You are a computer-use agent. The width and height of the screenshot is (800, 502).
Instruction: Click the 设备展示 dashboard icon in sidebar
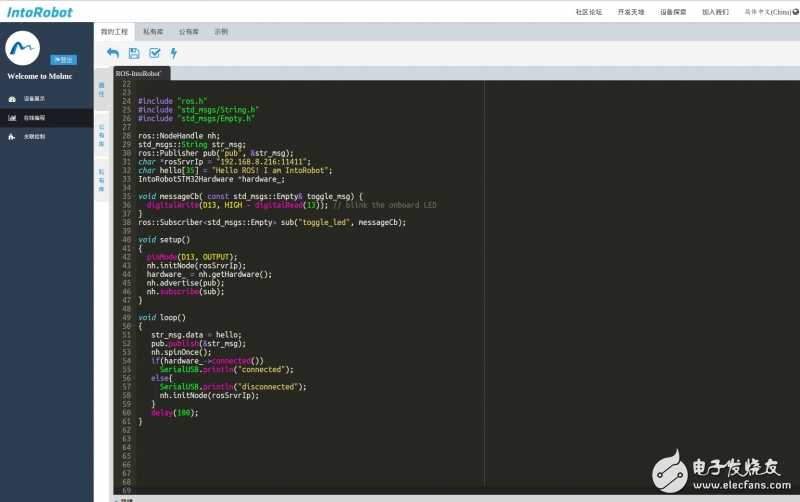click(12, 99)
